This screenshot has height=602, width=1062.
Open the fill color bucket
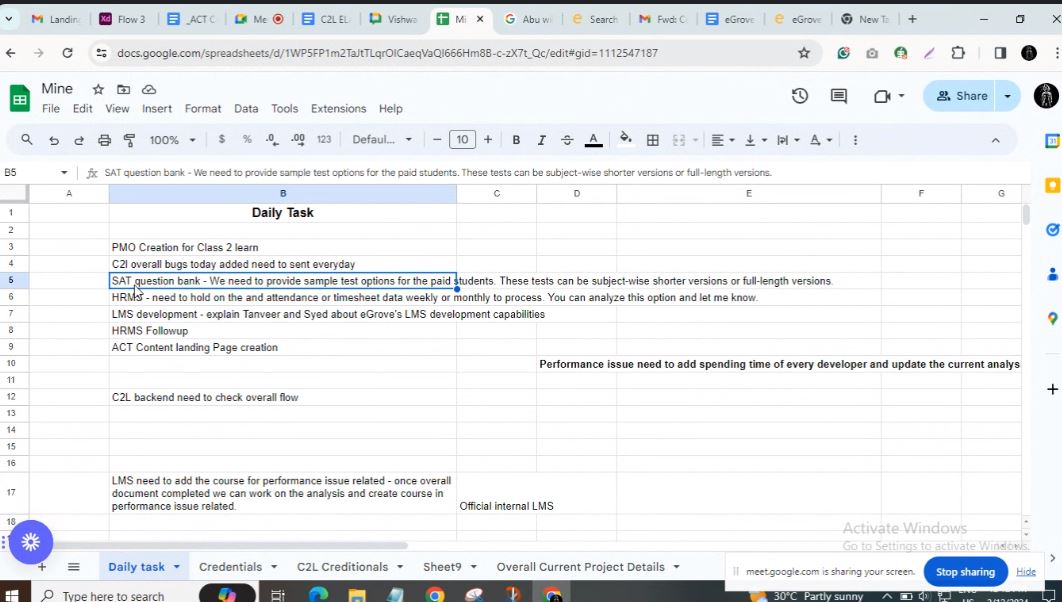[x=626, y=139]
